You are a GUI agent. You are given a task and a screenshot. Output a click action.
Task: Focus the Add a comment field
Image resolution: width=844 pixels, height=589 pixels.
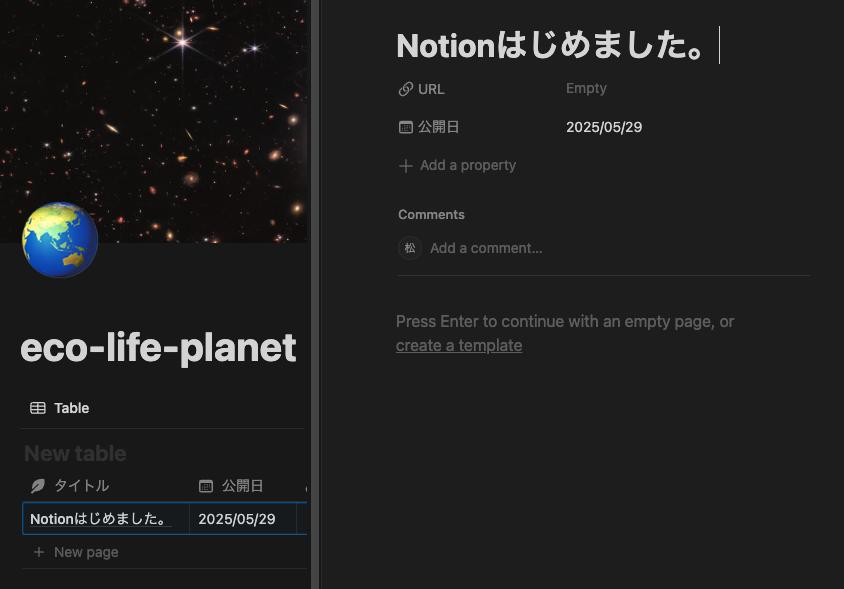(x=486, y=248)
